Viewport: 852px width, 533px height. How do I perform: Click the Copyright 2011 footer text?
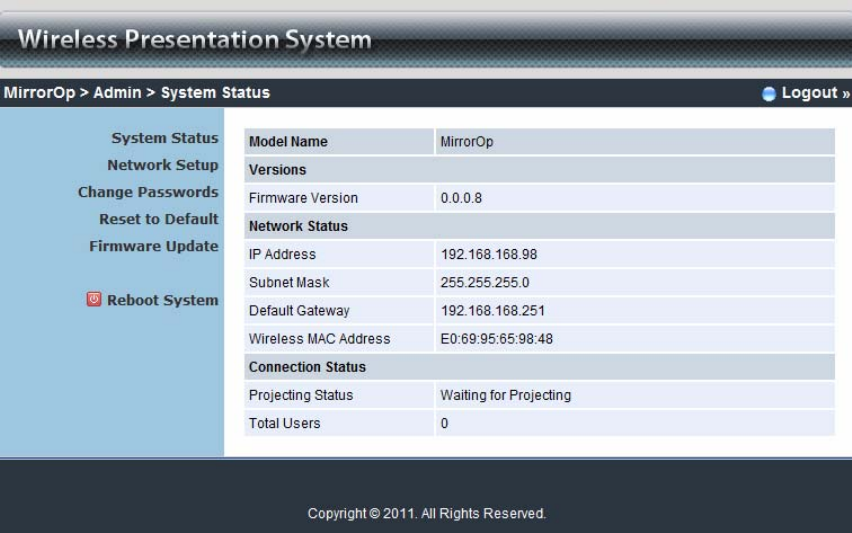[x=427, y=513]
